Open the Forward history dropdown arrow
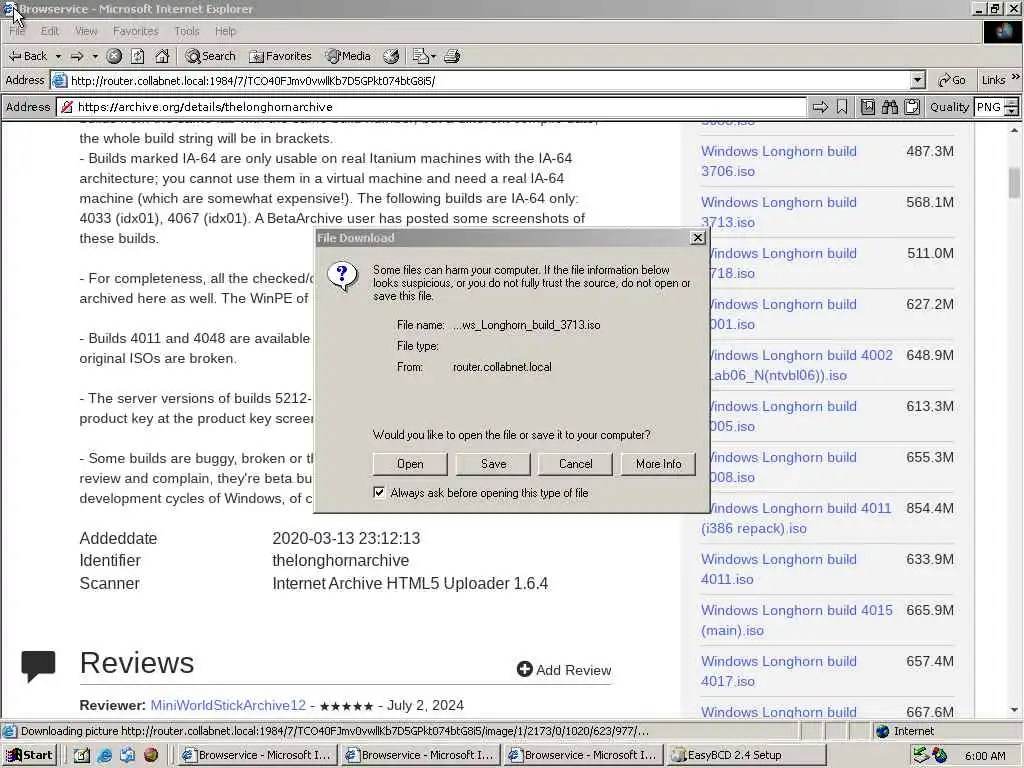Screen dimensions: 1024x768 pos(95,57)
